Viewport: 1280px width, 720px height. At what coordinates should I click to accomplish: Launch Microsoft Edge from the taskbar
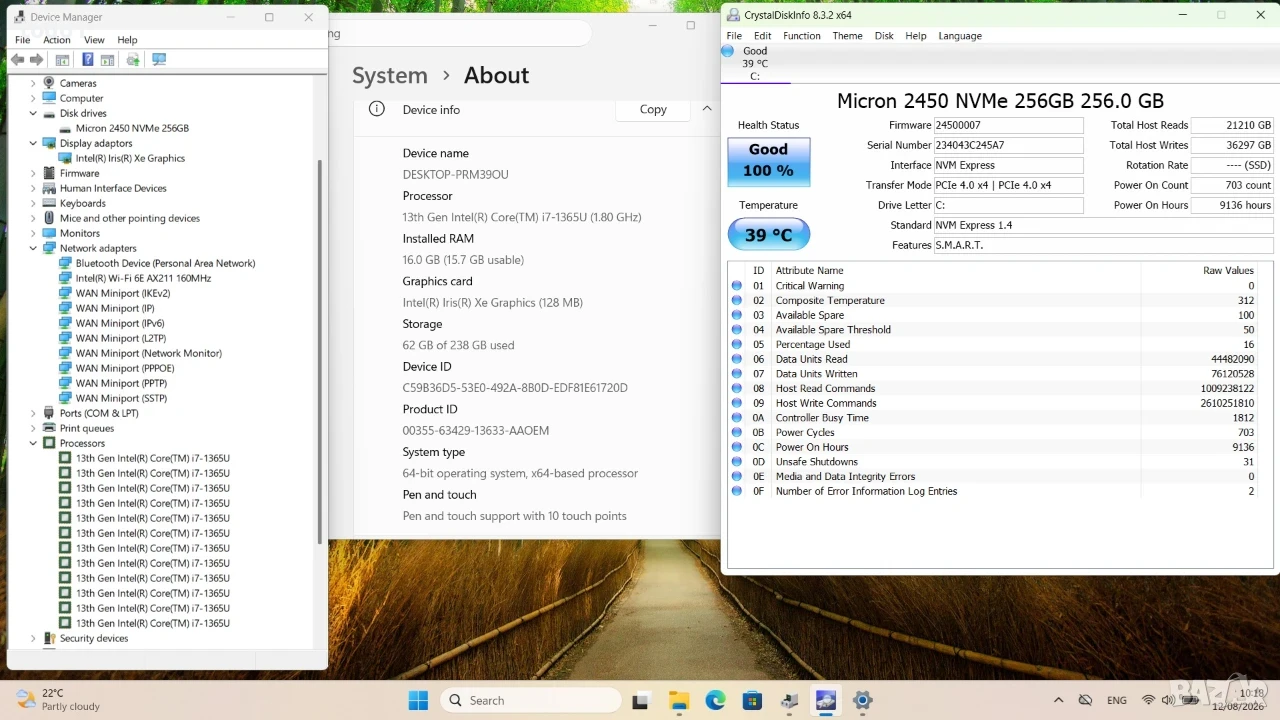click(x=716, y=700)
